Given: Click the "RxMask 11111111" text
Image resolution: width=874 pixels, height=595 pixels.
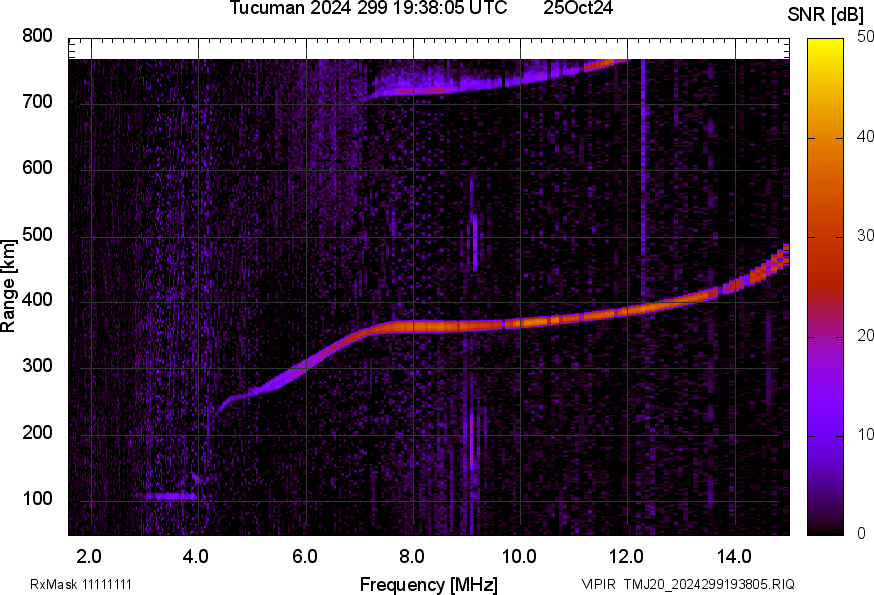Looking at the screenshot, I should click(x=80, y=584).
